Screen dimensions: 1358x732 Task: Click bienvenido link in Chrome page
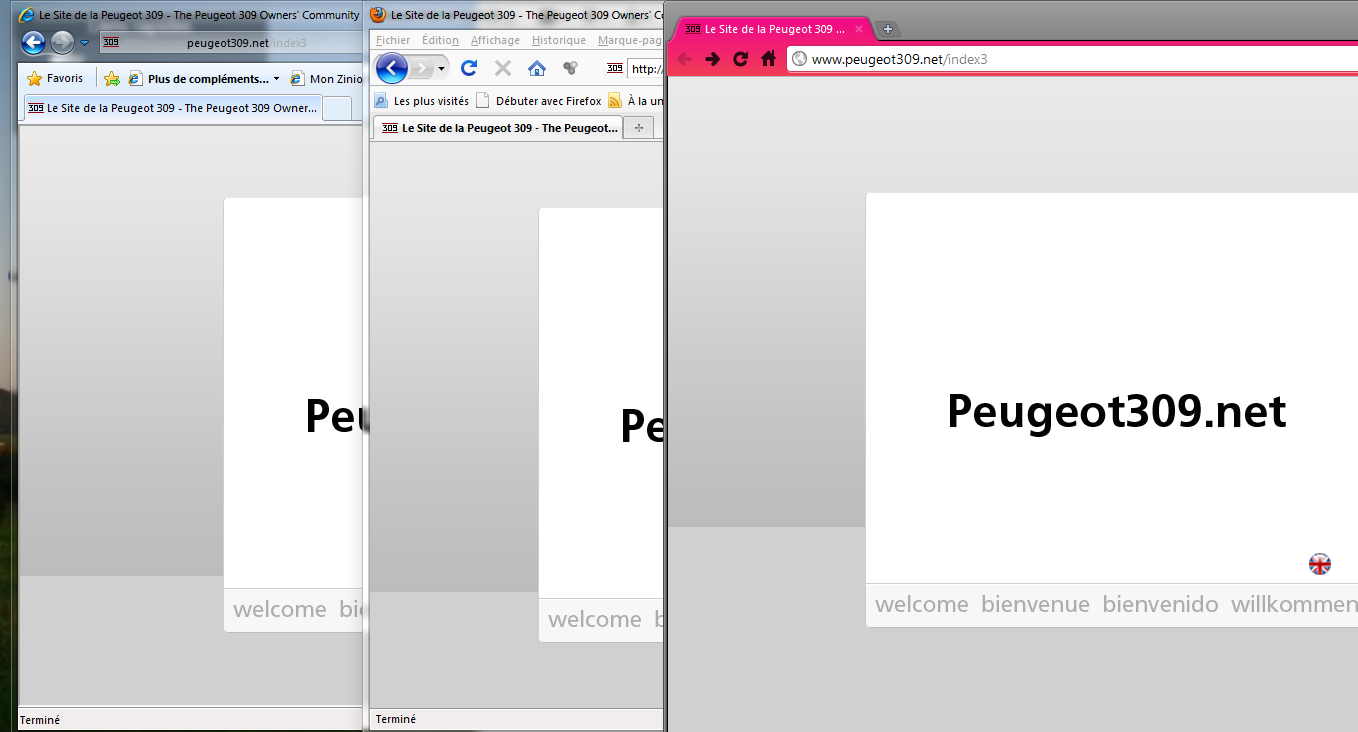1160,604
